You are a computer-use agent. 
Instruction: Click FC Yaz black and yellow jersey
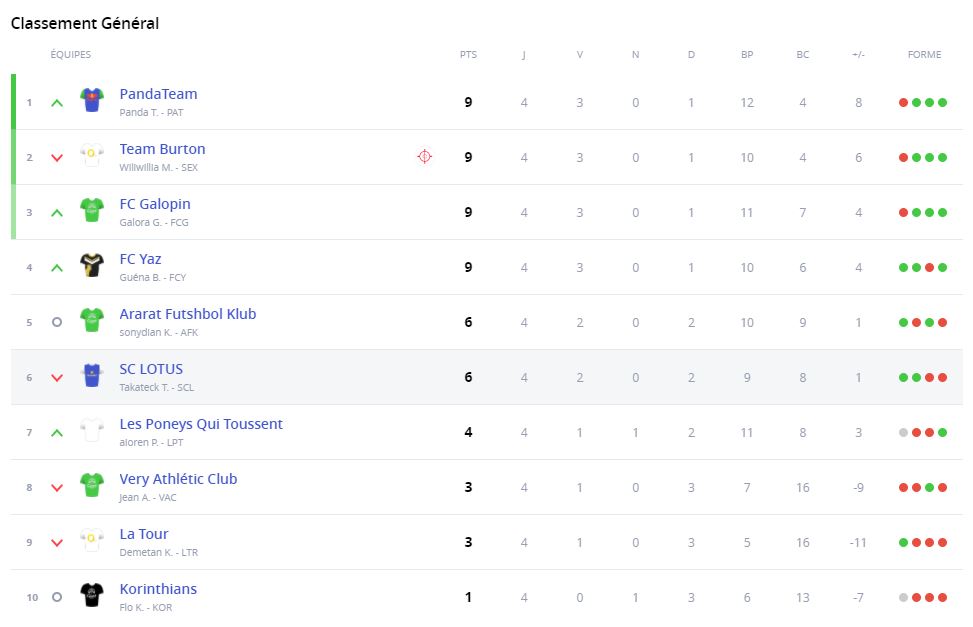(x=92, y=266)
